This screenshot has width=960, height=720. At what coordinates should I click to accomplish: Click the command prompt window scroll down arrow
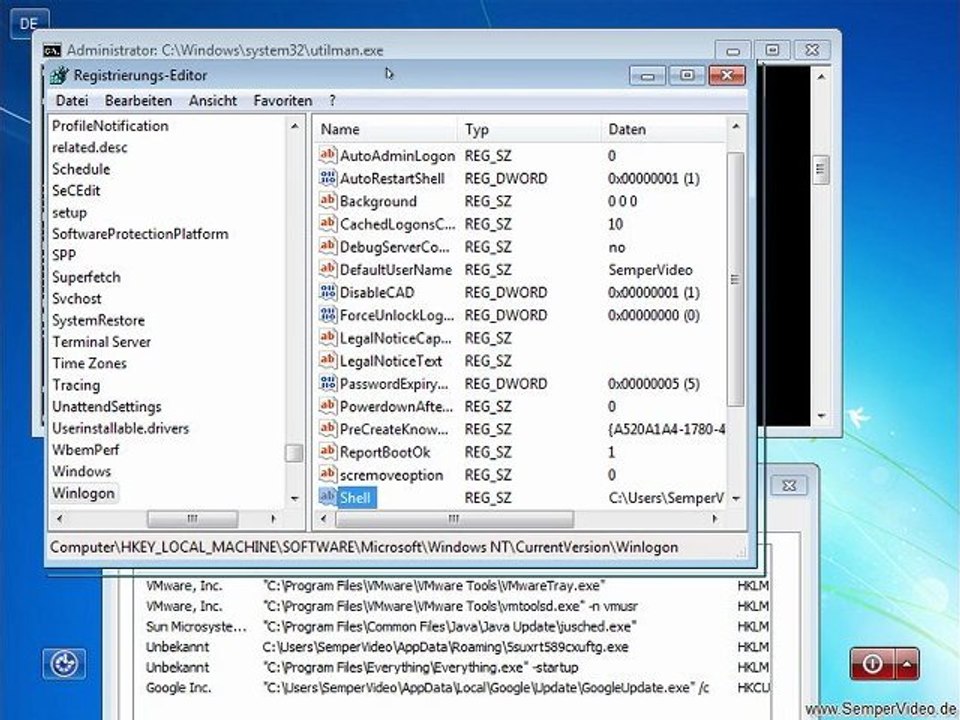[821, 416]
